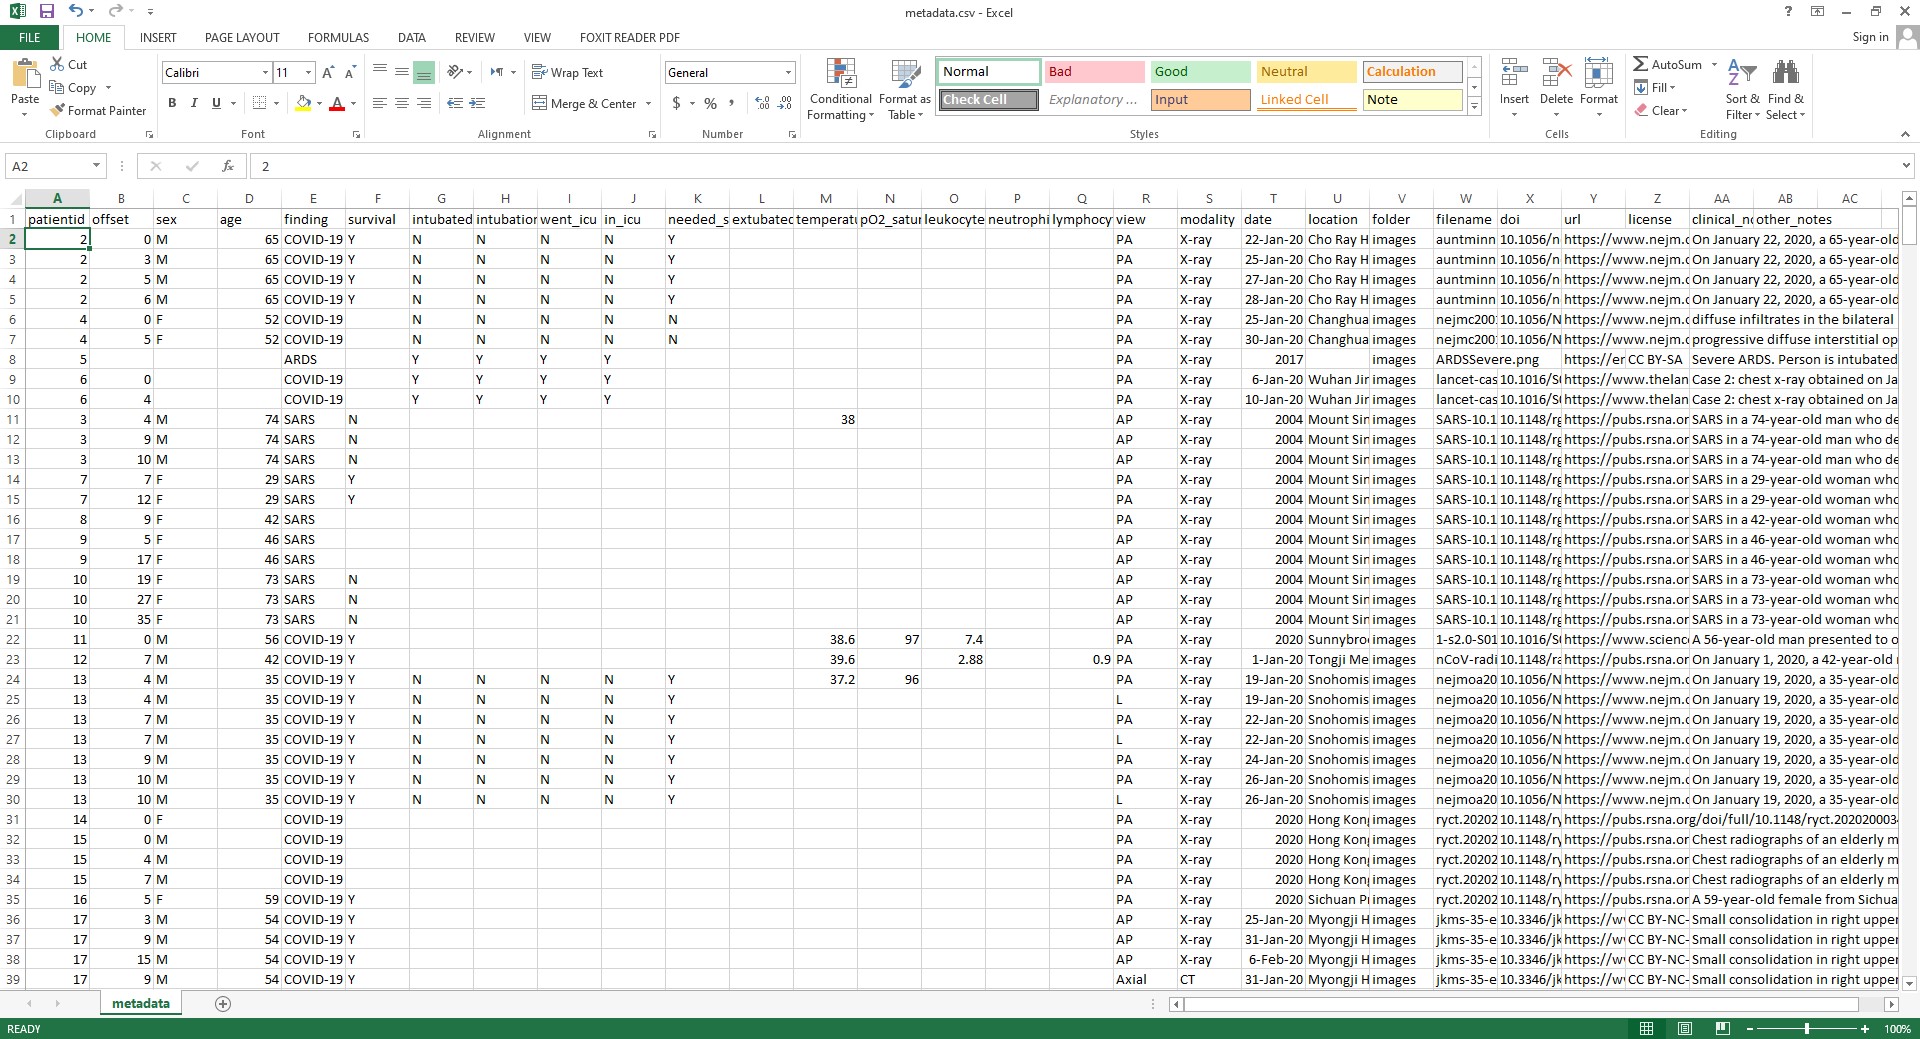The width and height of the screenshot is (1920, 1039).
Task: Switch to the FORMULAS ribbon tab
Action: tap(338, 37)
